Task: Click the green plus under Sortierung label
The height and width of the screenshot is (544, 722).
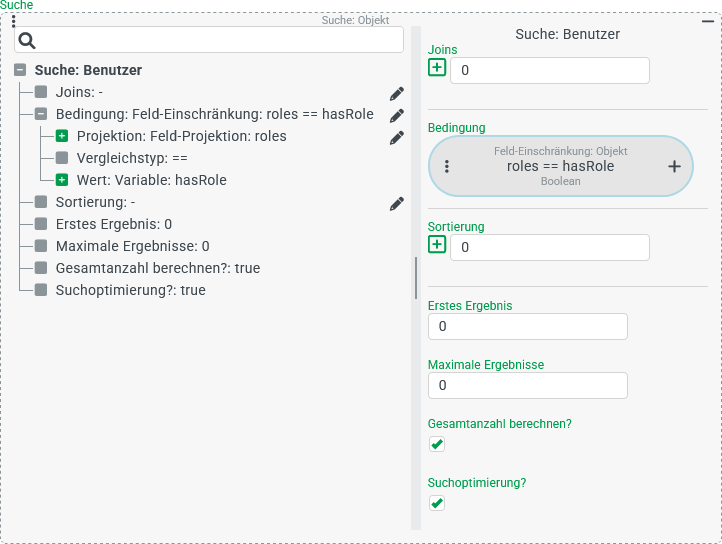Action: [437, 244]
